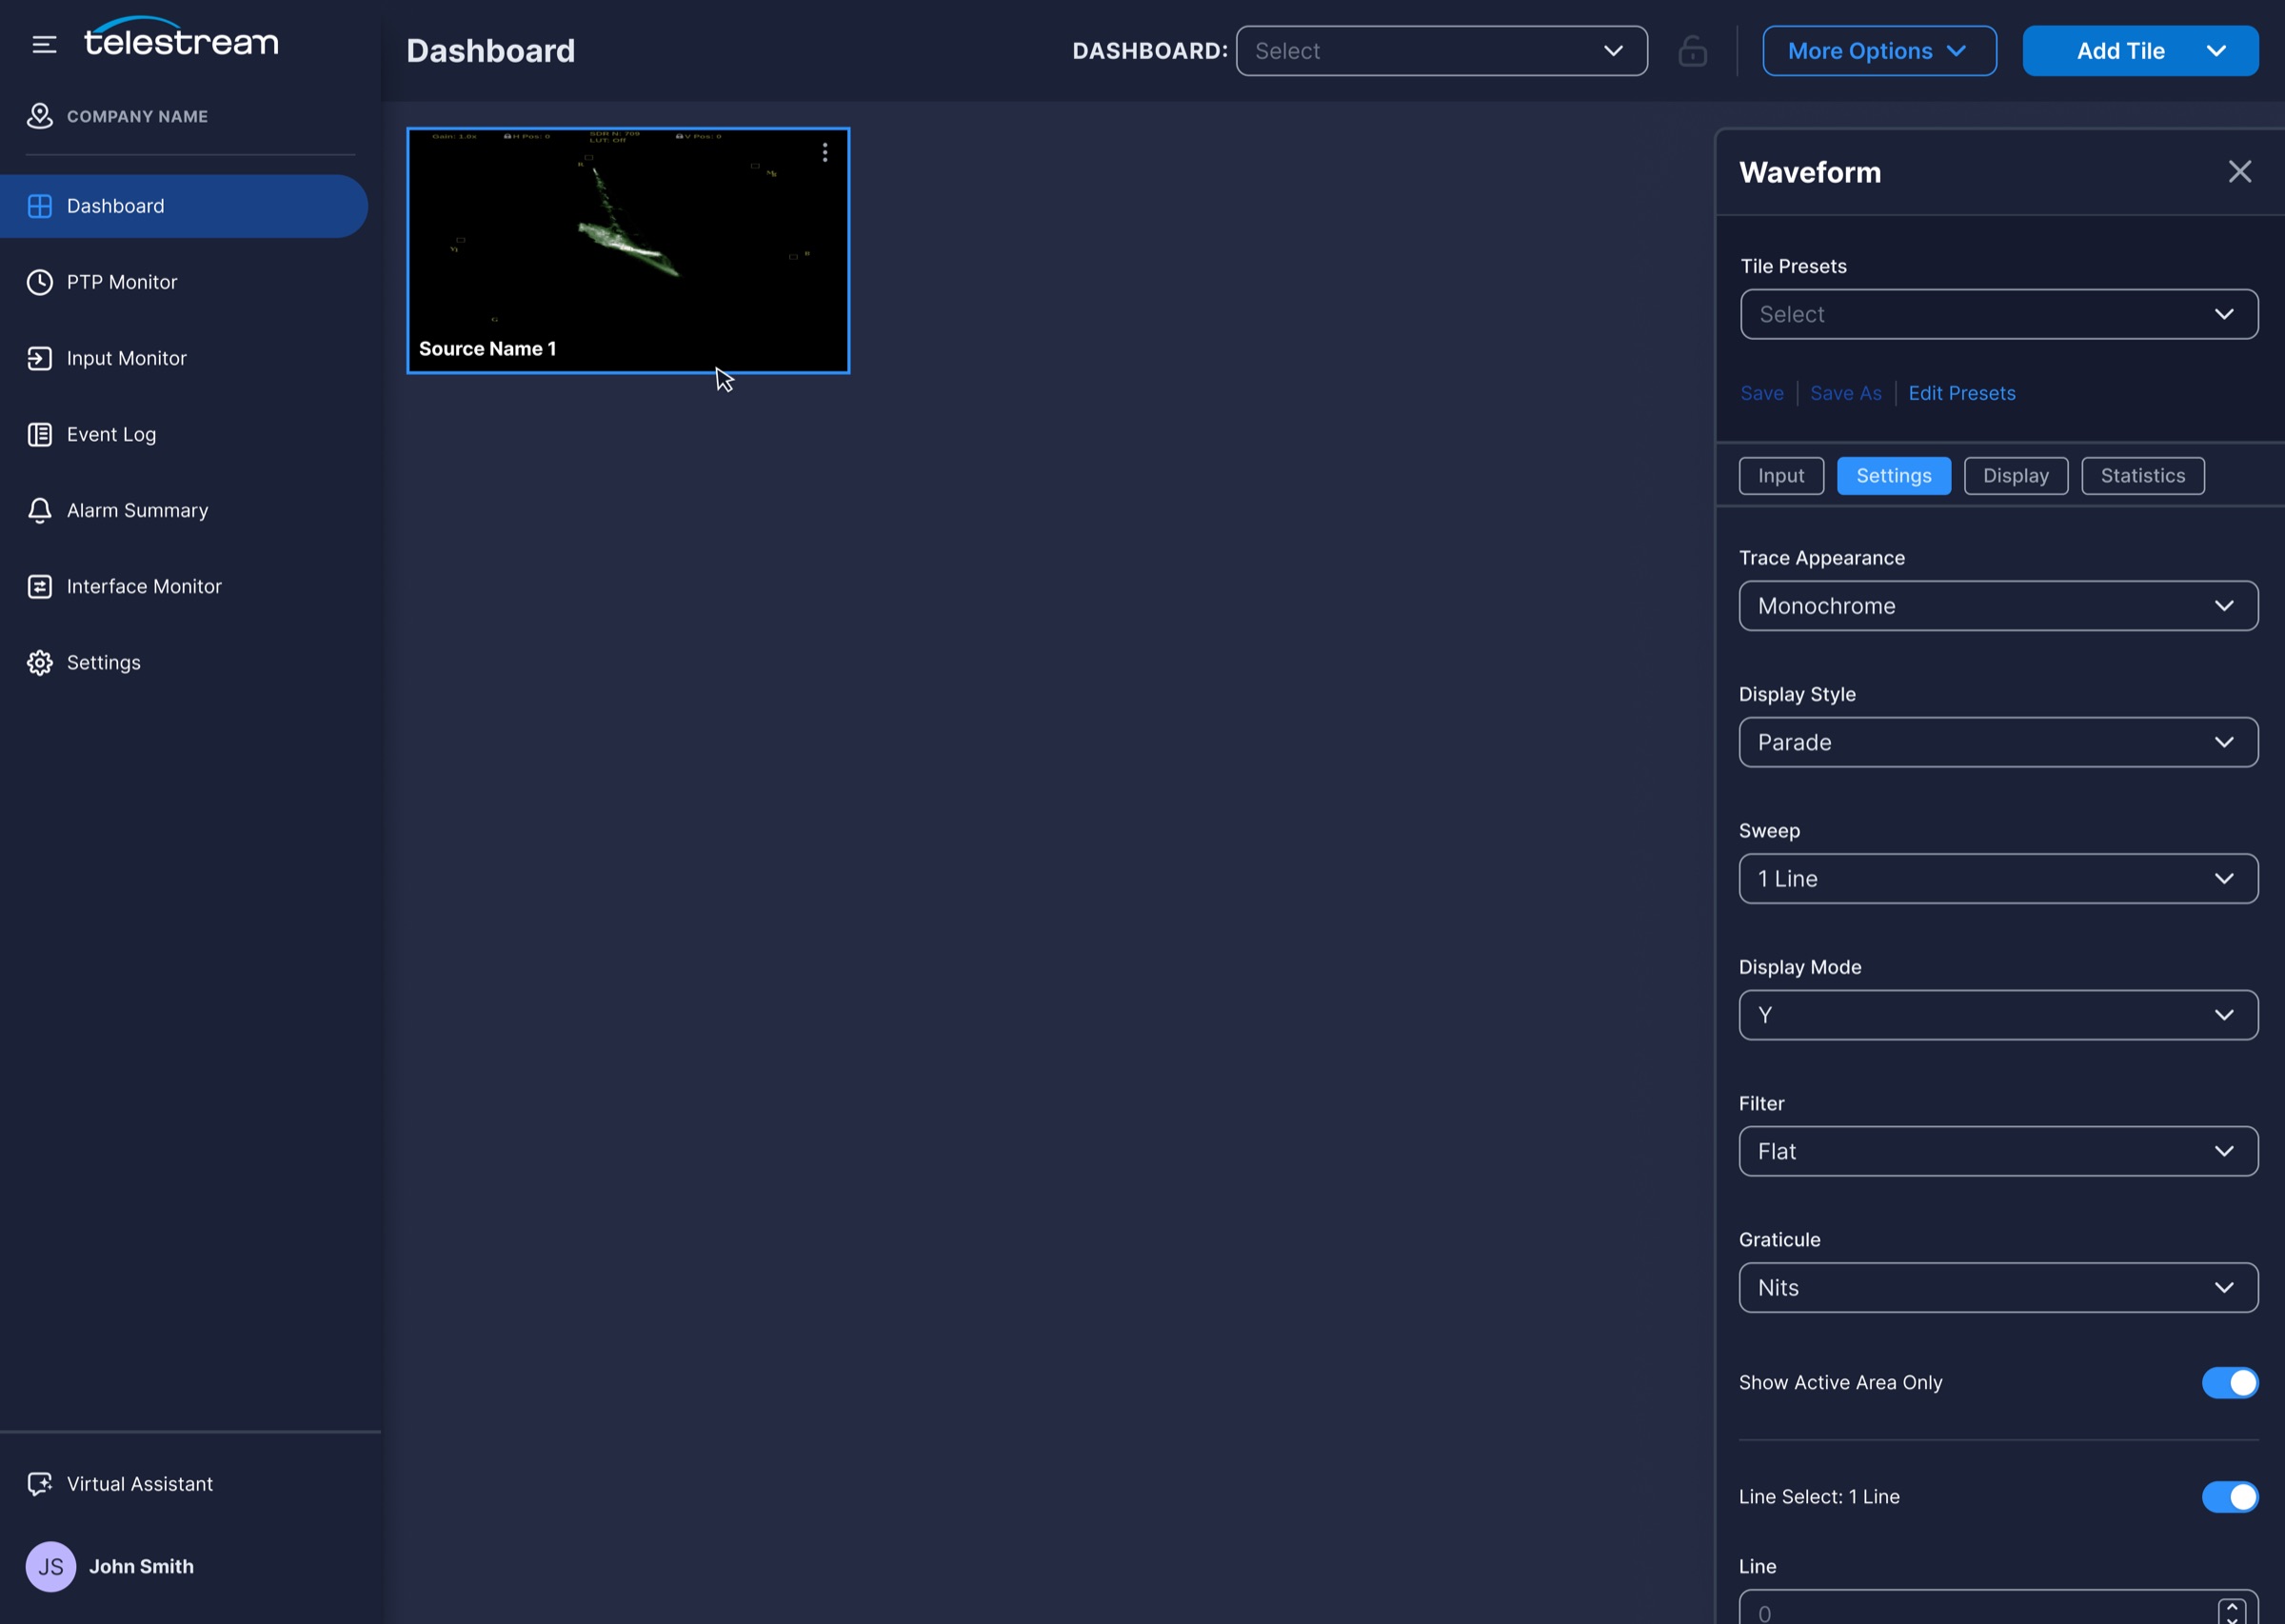
Task: Click the Save As preset link
Action: [1845, 393]
